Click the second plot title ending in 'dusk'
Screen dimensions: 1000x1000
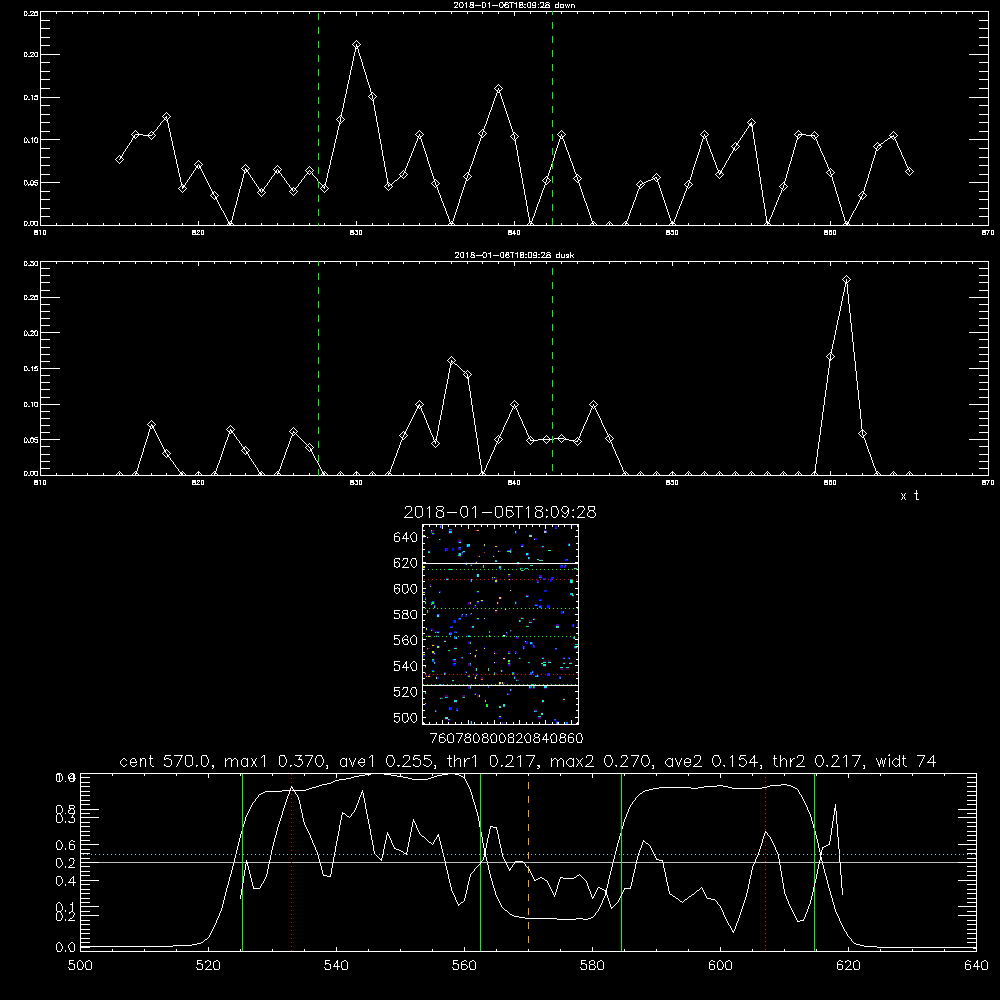(x=514, y=255)
